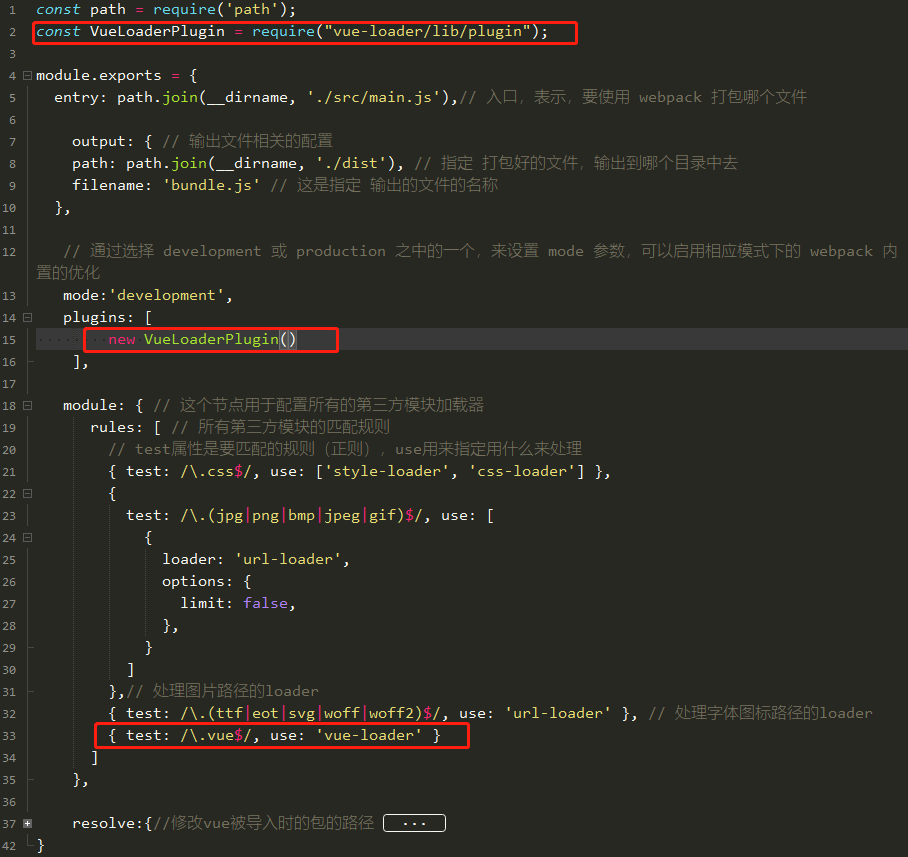Click the "rules:" key on line 19
Screen dimensions: 908x857
click(x=116, y=427)
